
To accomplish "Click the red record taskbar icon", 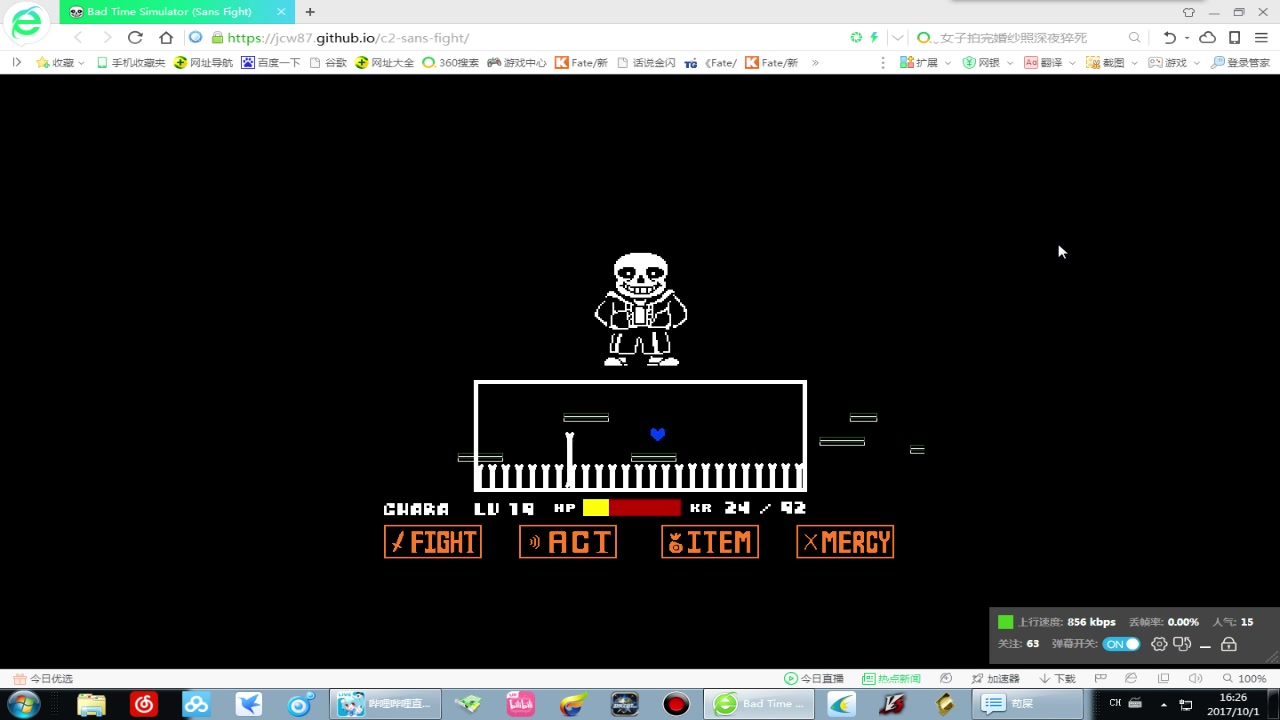I will 676,704.
